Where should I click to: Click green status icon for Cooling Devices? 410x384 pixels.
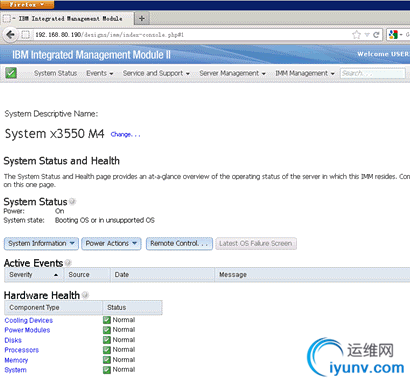pos(107,320)
